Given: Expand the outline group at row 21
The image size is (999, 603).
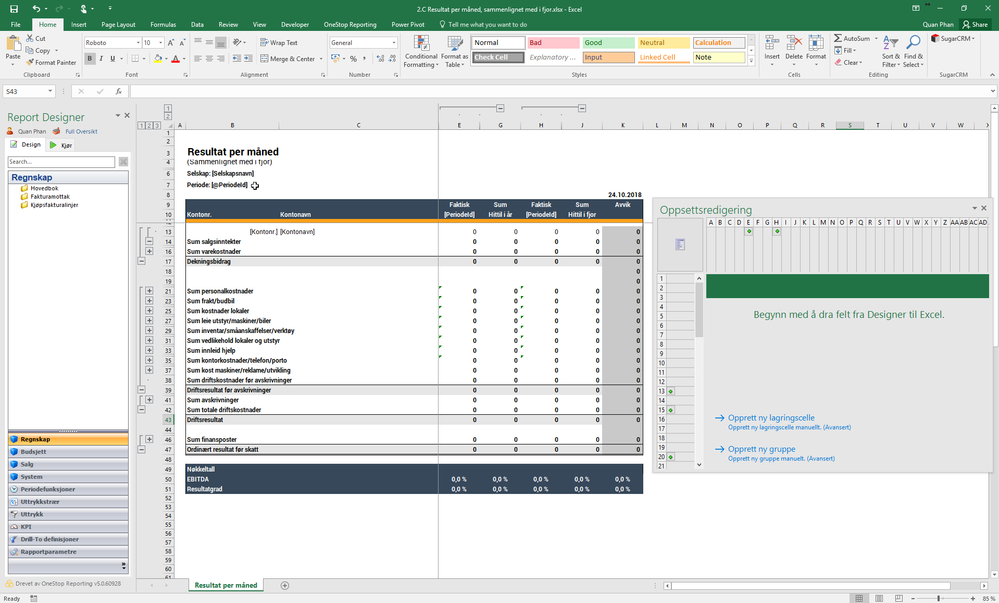Looking at the screenshot, I should (x=149, y=291).
